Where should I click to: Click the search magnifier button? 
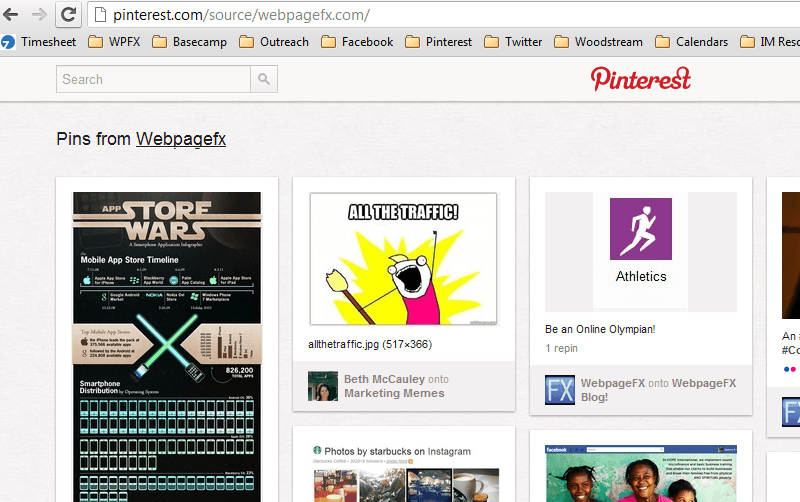click(264, 79)
